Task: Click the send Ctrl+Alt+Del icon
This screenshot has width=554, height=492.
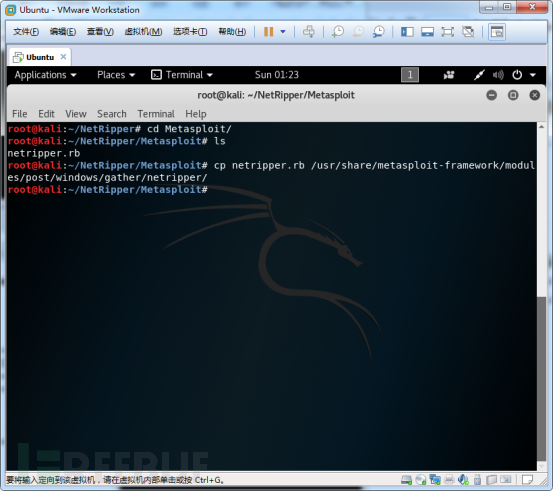Action: [x=309, y=31]
